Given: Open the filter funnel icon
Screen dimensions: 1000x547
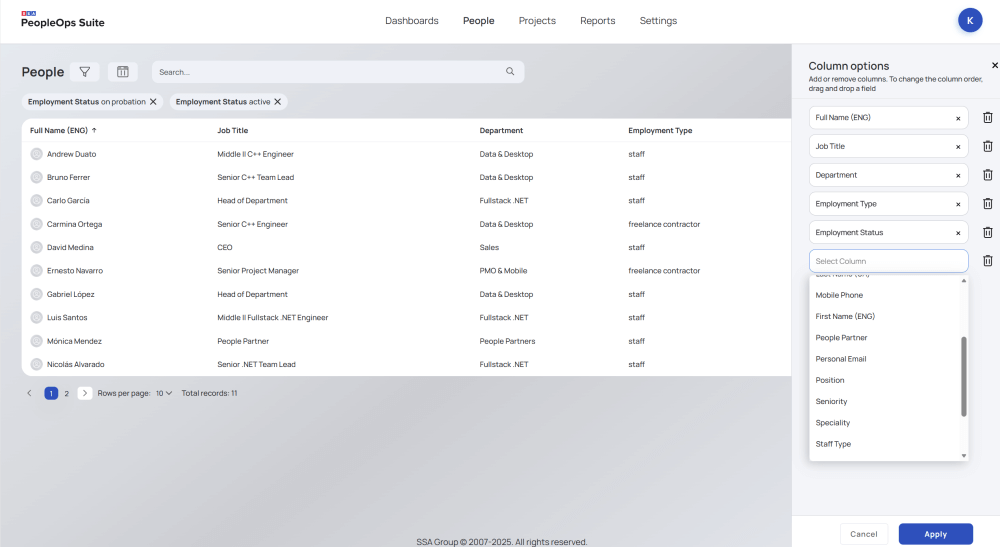Looking at the screenshot, I should [x=85, y=72].
